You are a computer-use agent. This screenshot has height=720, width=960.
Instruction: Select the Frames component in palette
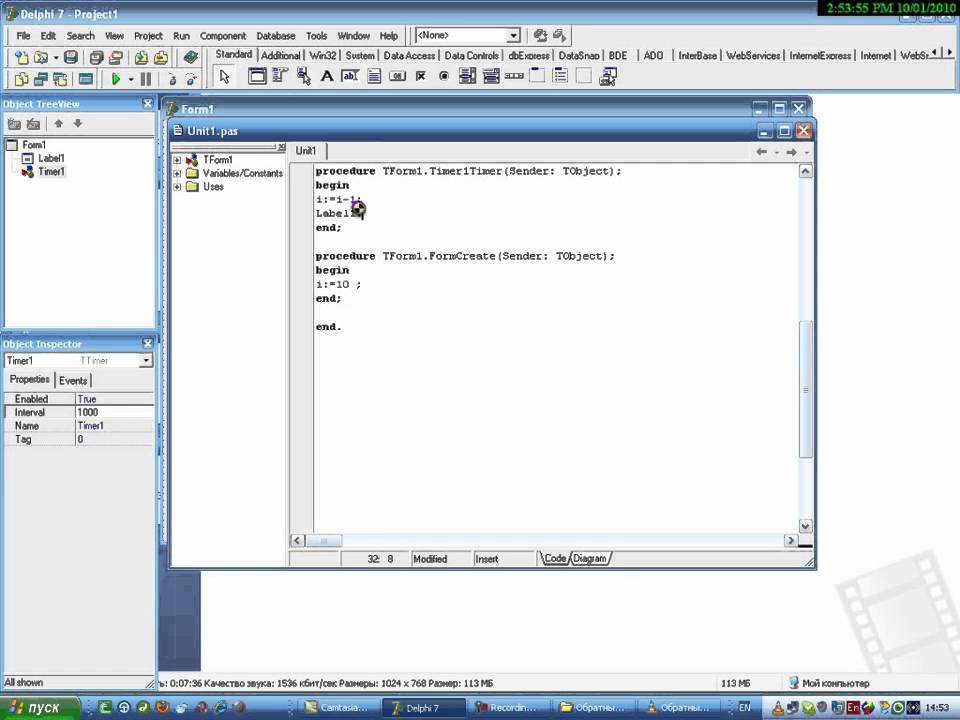(257, 76)
